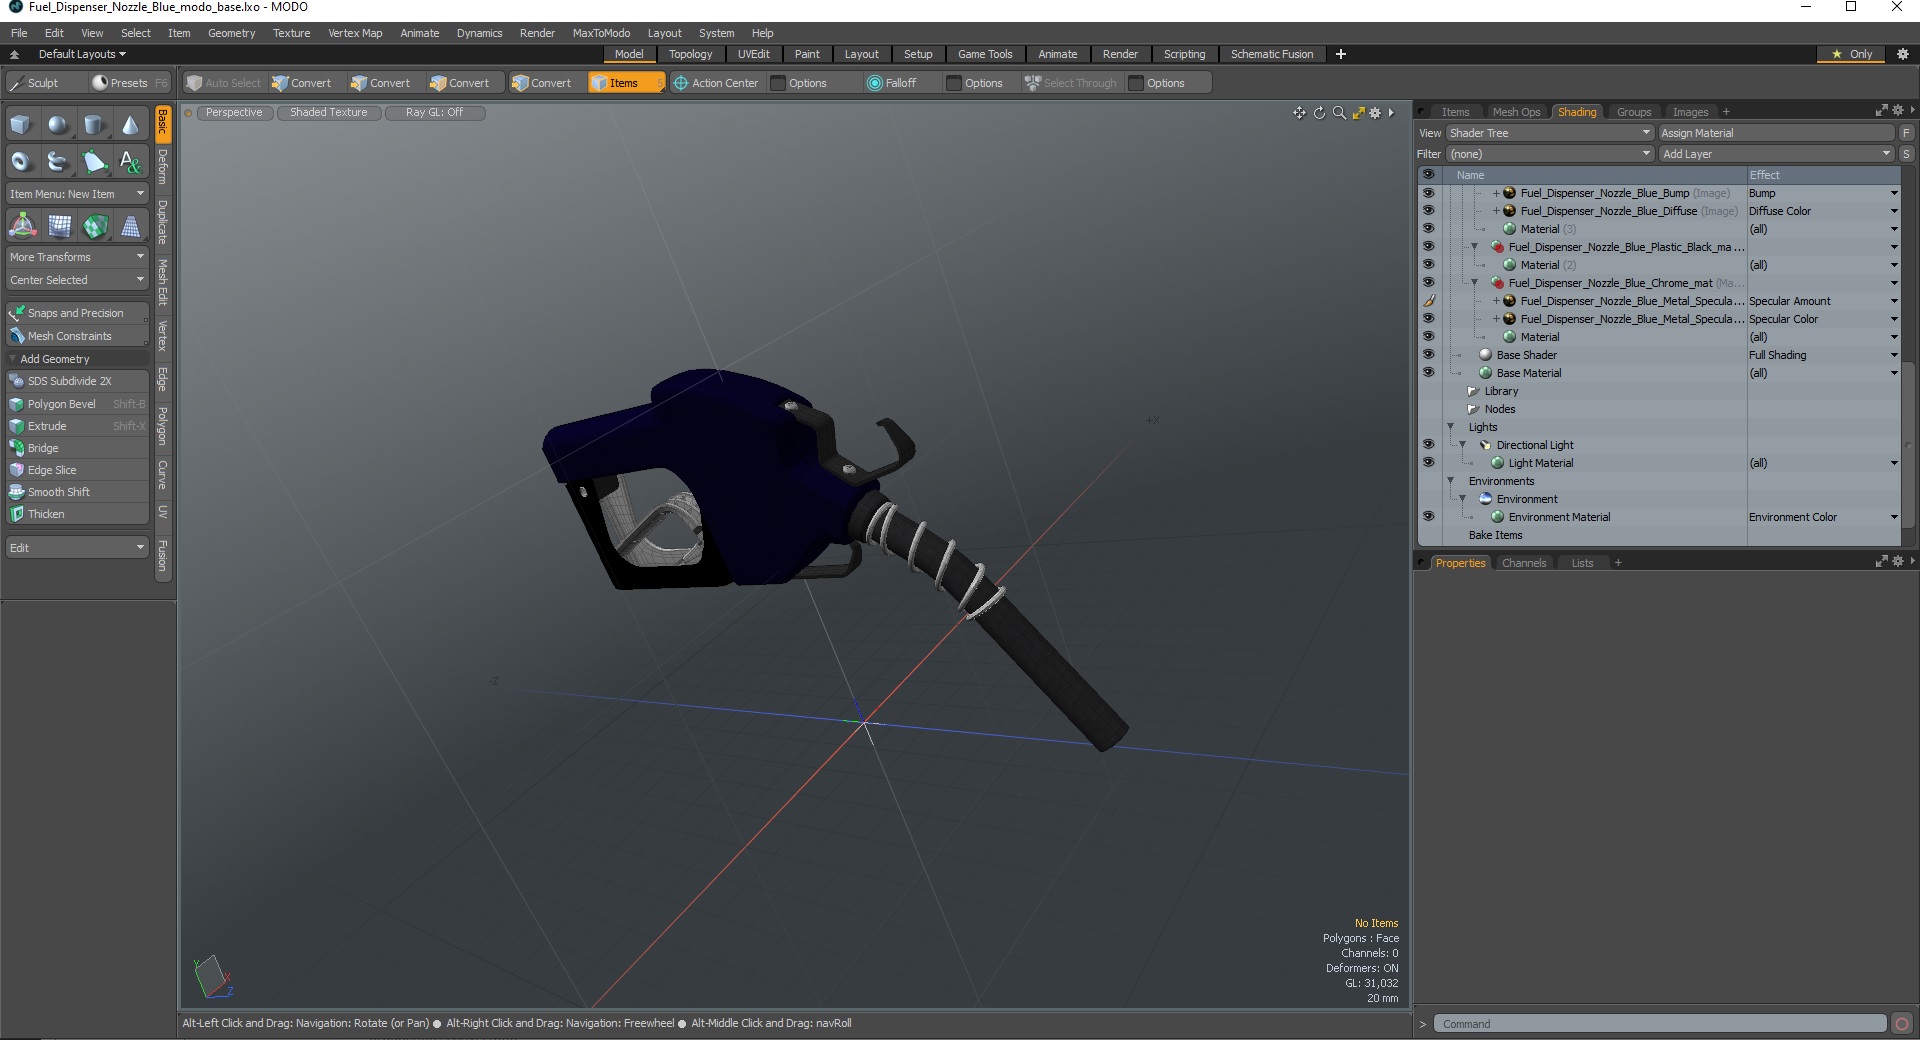Screen dimensions: 1920x1040
Task: Select the sphere primitive tool
Action: (x=58, y=125)
